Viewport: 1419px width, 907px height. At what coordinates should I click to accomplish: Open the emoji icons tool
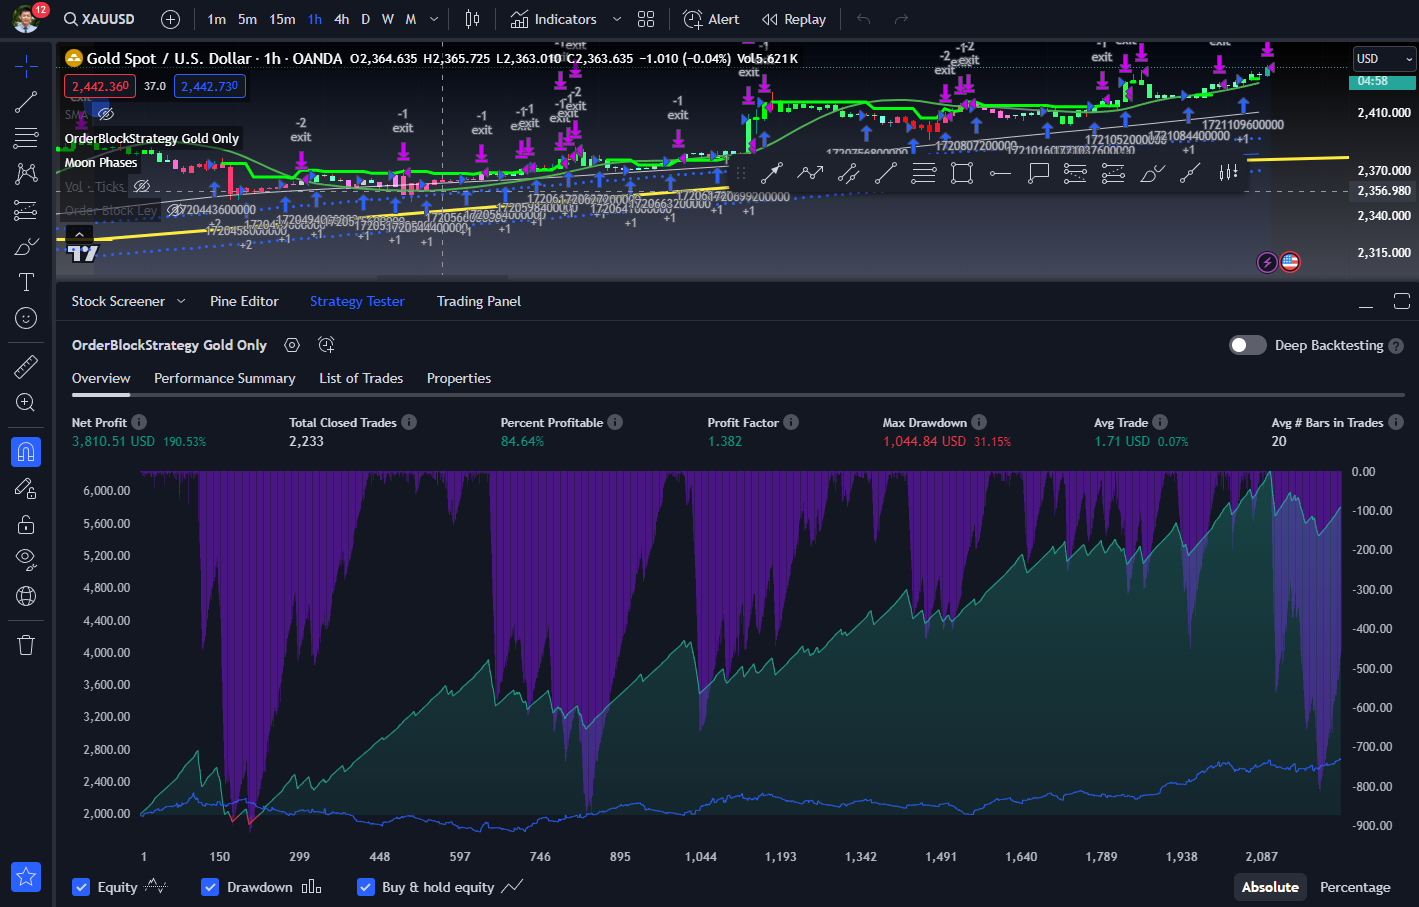click(26, 318)
